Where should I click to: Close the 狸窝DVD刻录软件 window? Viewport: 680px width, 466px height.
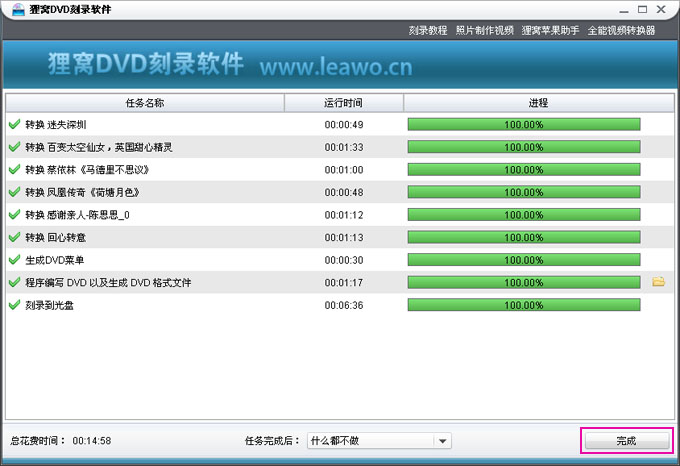(661, 9)
